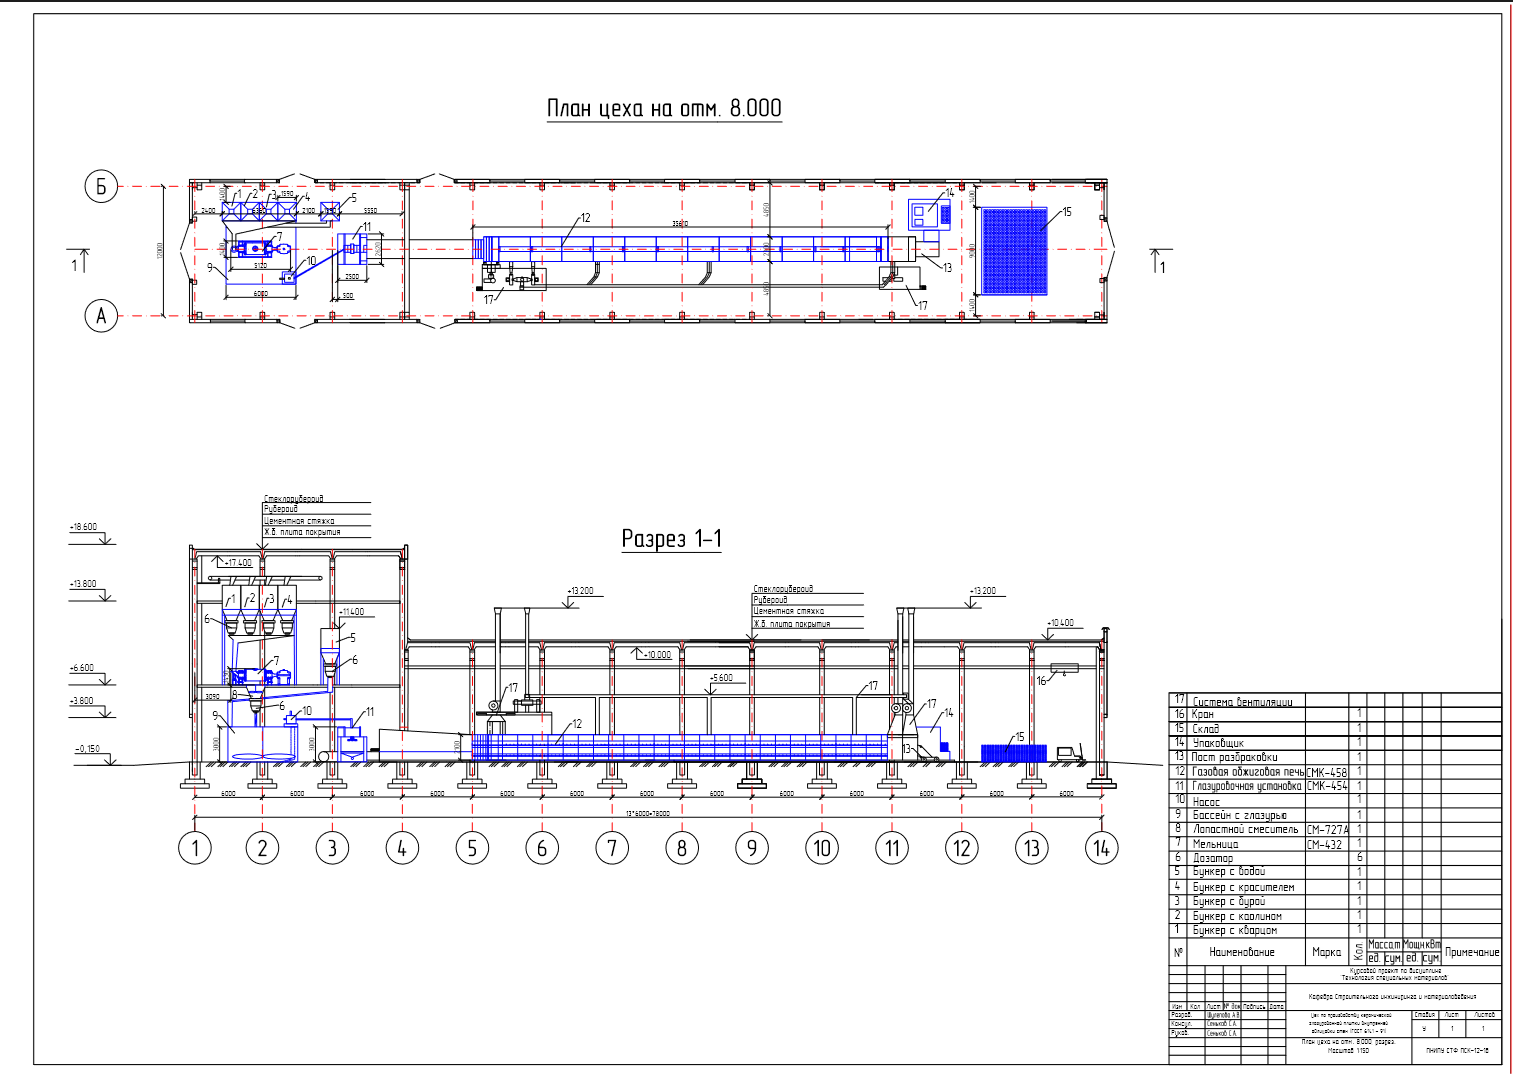1513x1076 pixels.
Task: Click axis bubble 7 under the section
Action: [612, 849]
